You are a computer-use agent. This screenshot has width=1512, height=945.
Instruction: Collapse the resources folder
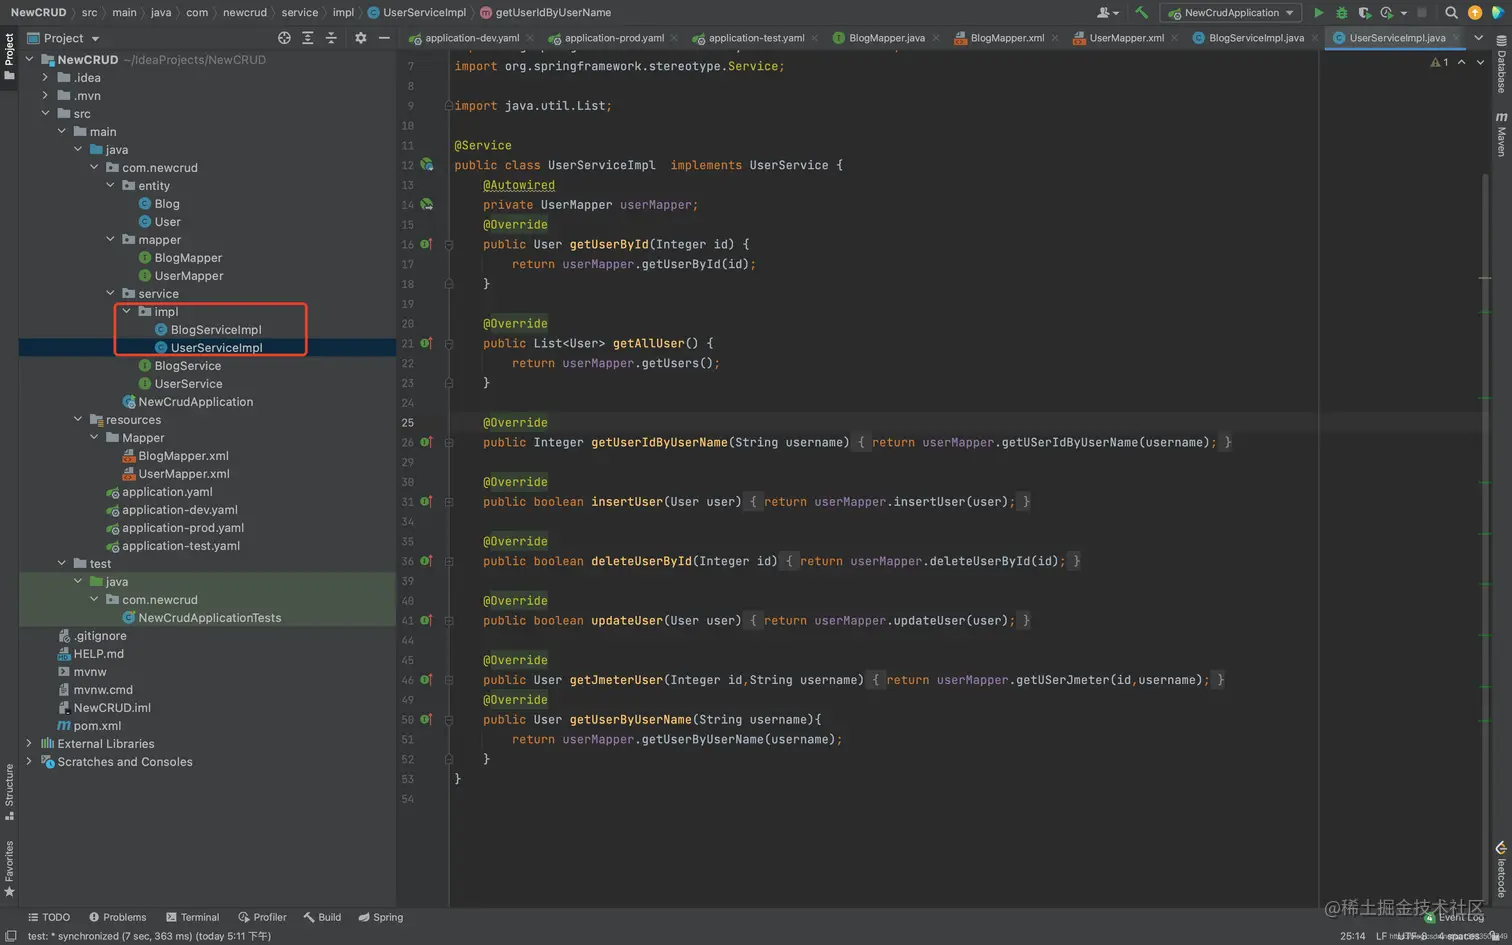tap(78, 419)
